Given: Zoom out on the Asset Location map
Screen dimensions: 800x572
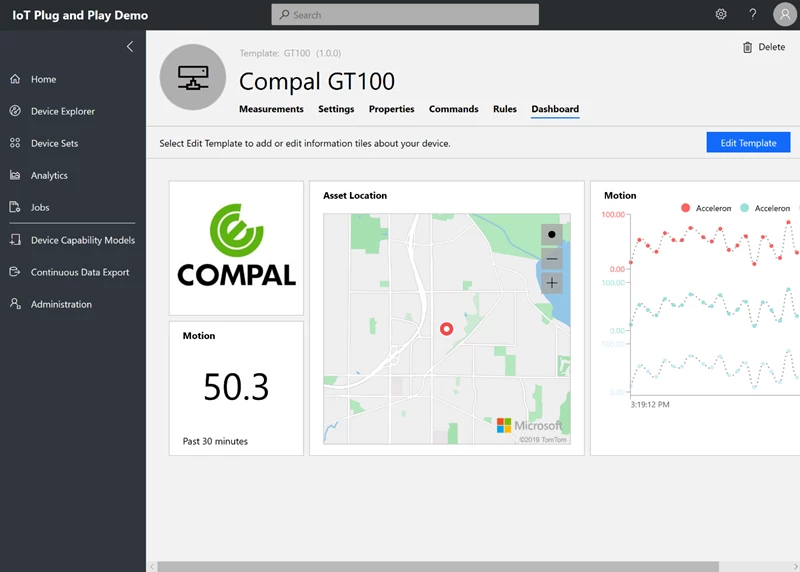Looking at the screenshot, I should point(552,259).
